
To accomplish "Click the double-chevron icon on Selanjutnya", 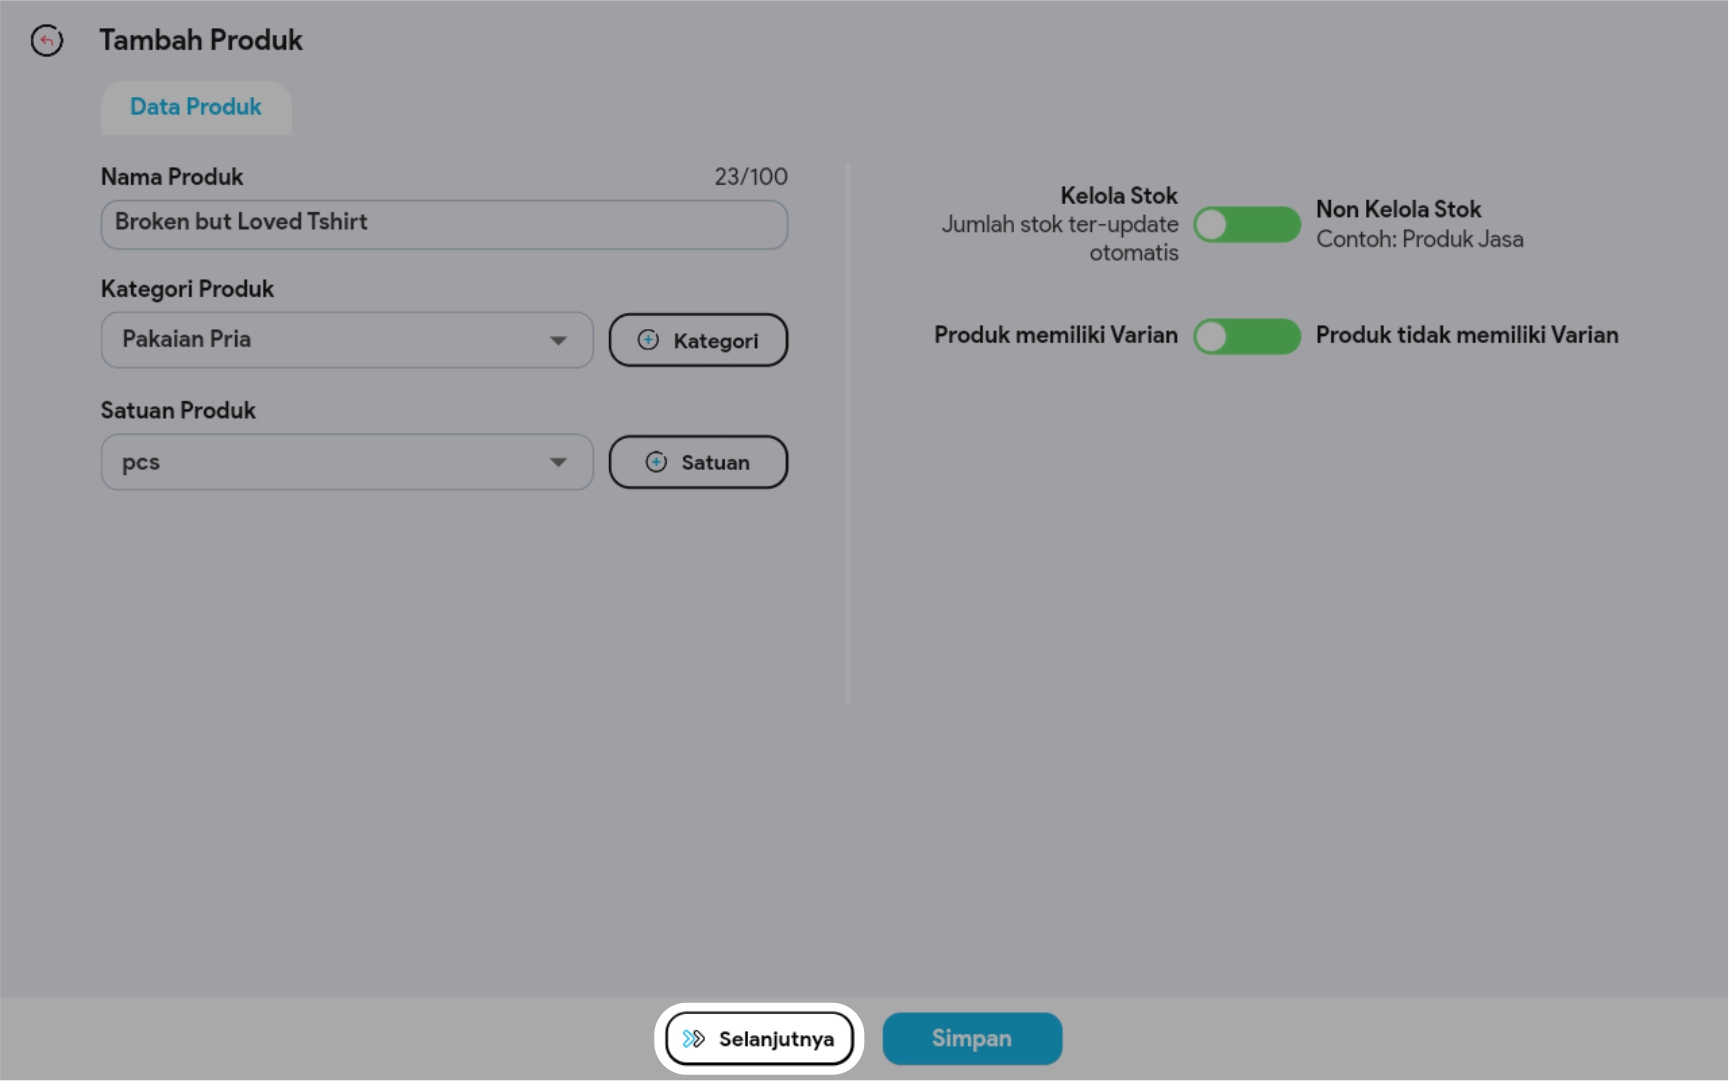I will [694, 1039].
